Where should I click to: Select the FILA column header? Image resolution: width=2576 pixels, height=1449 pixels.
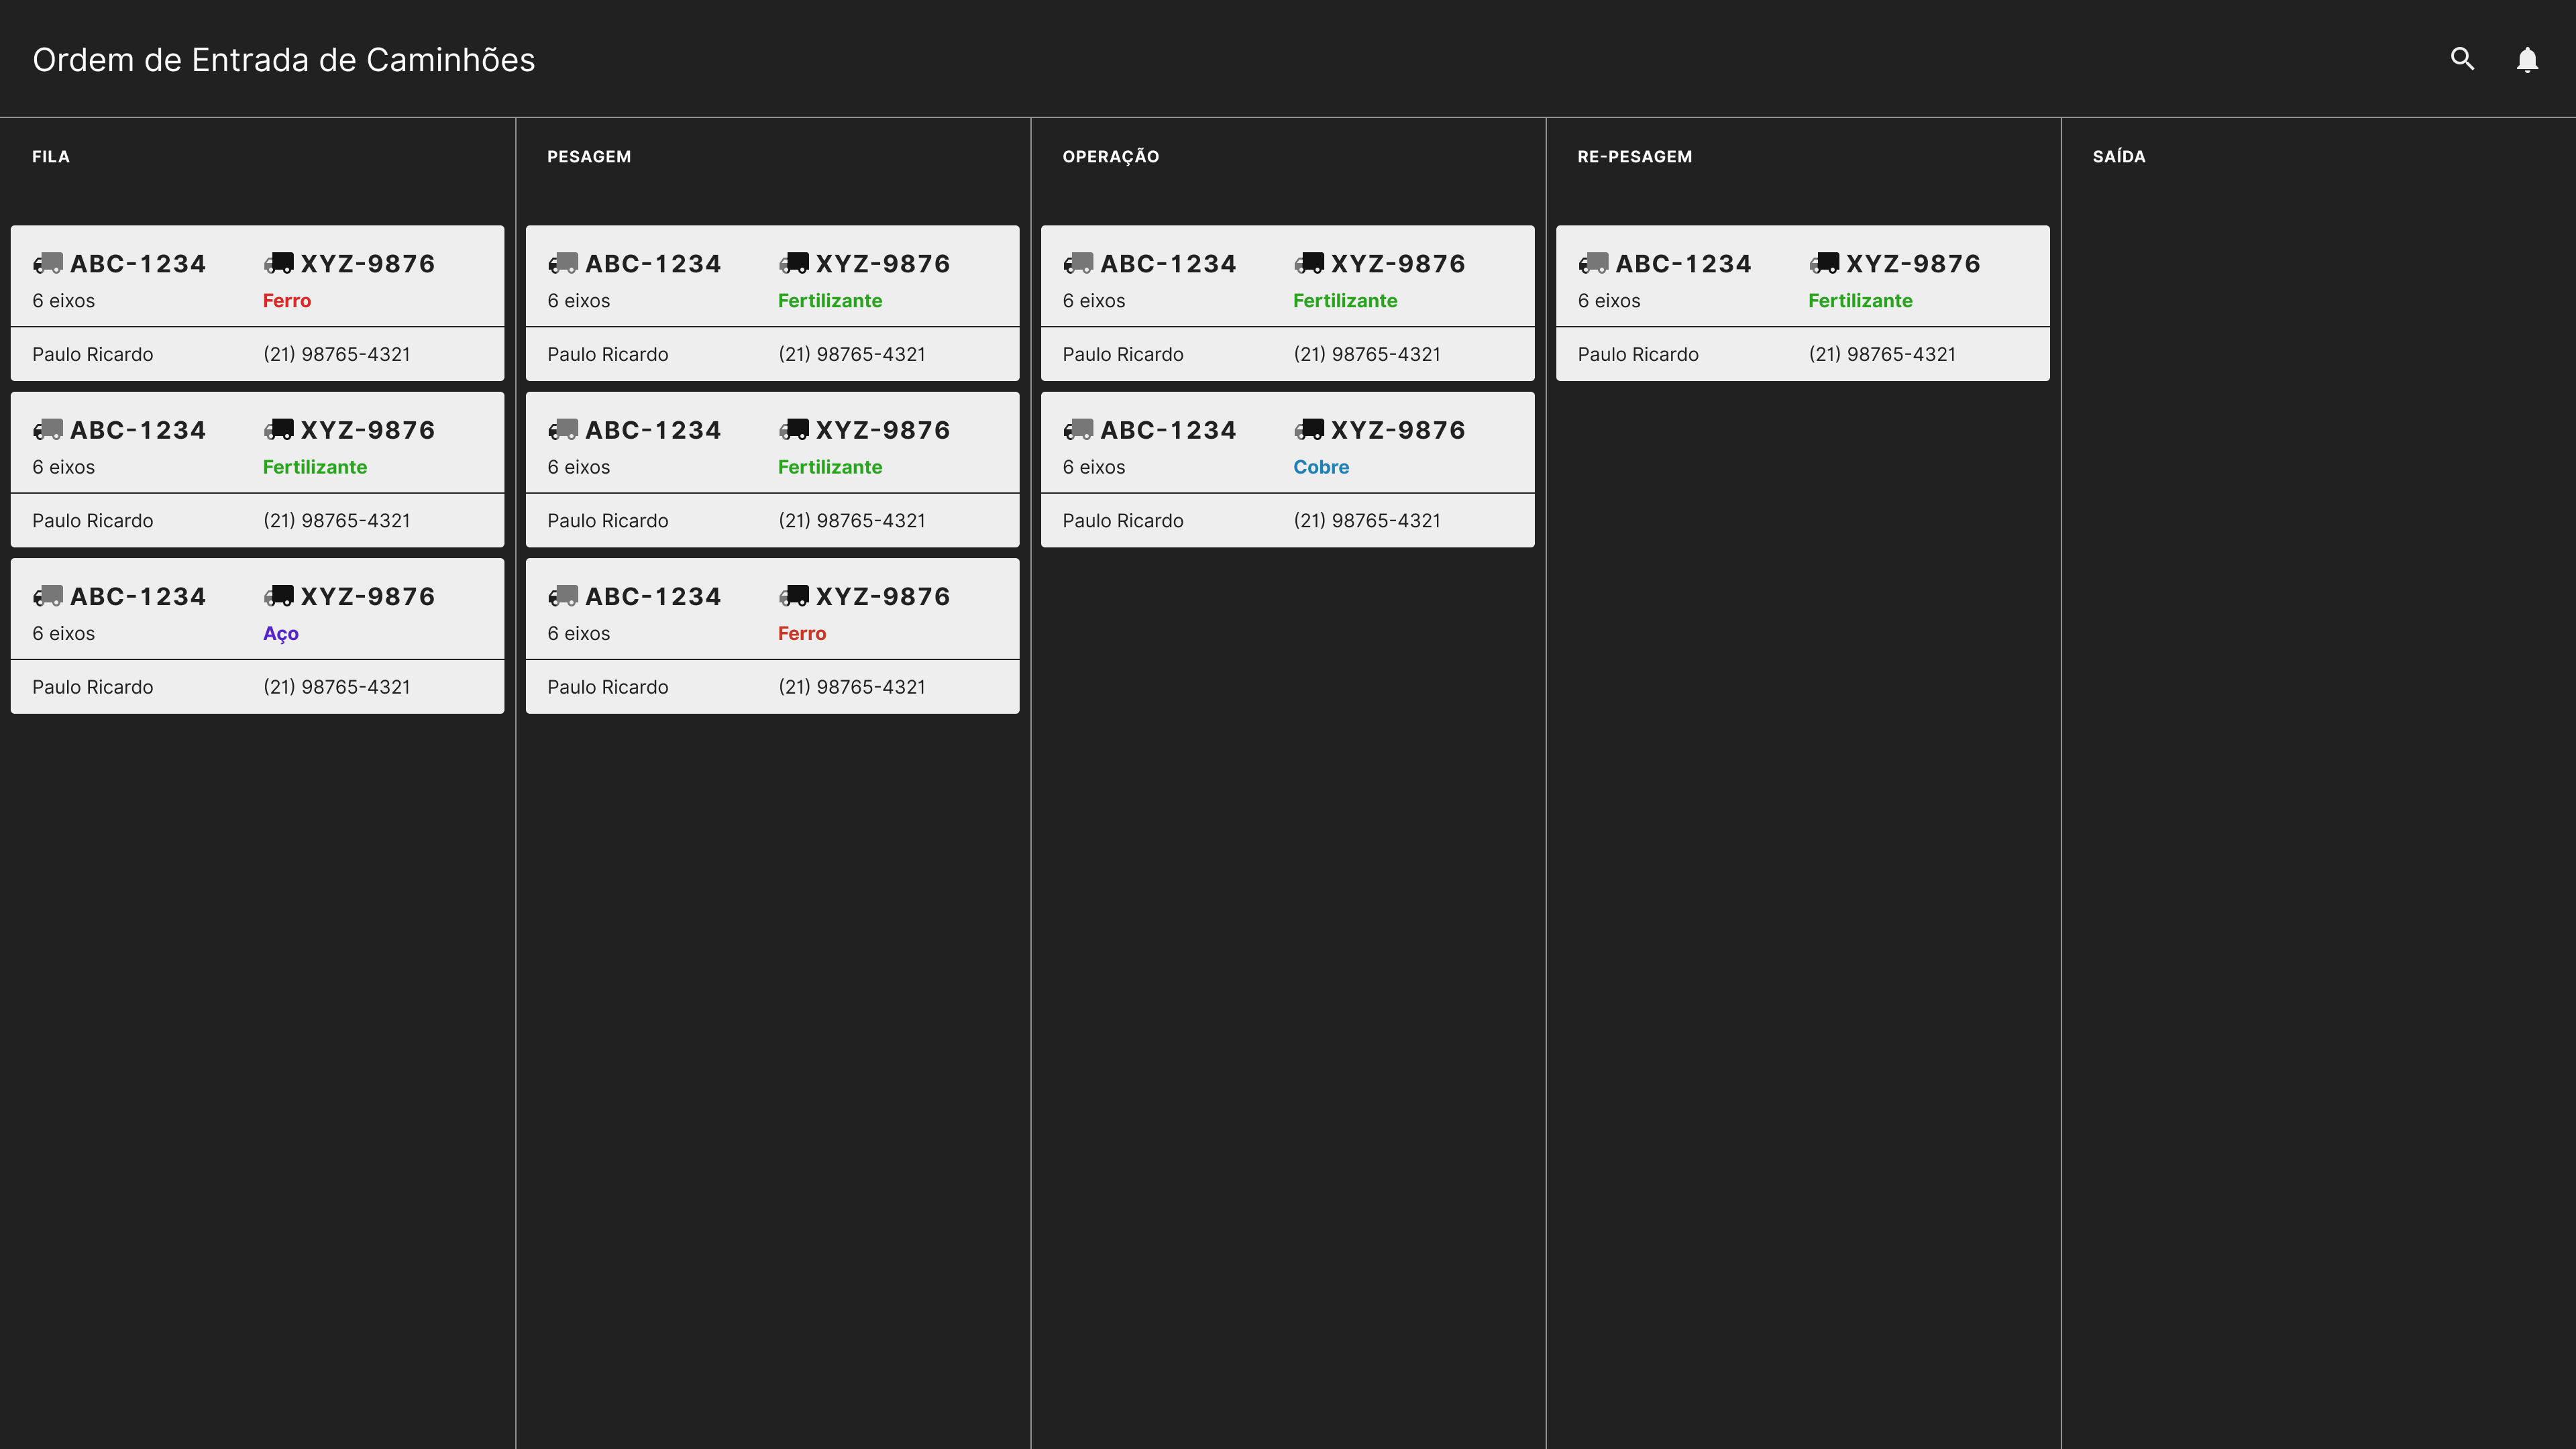tap(51, 156)
